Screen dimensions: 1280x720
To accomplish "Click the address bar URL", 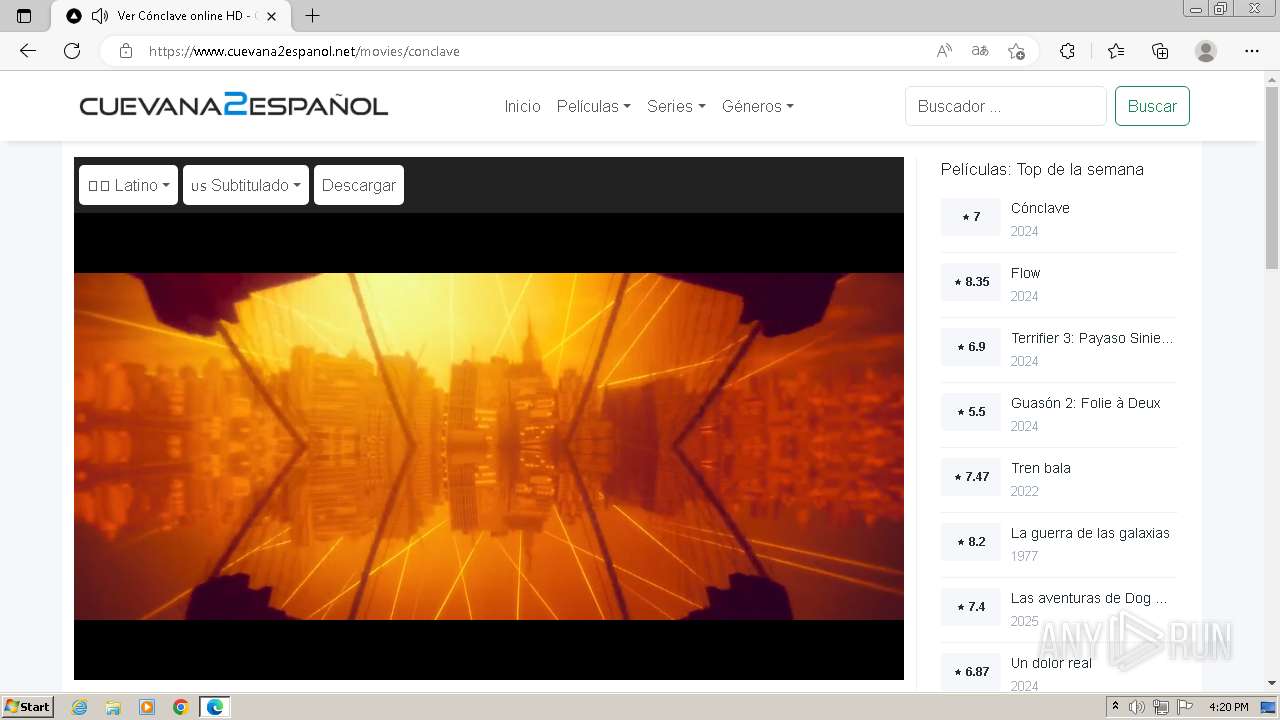I will [304, 51].
